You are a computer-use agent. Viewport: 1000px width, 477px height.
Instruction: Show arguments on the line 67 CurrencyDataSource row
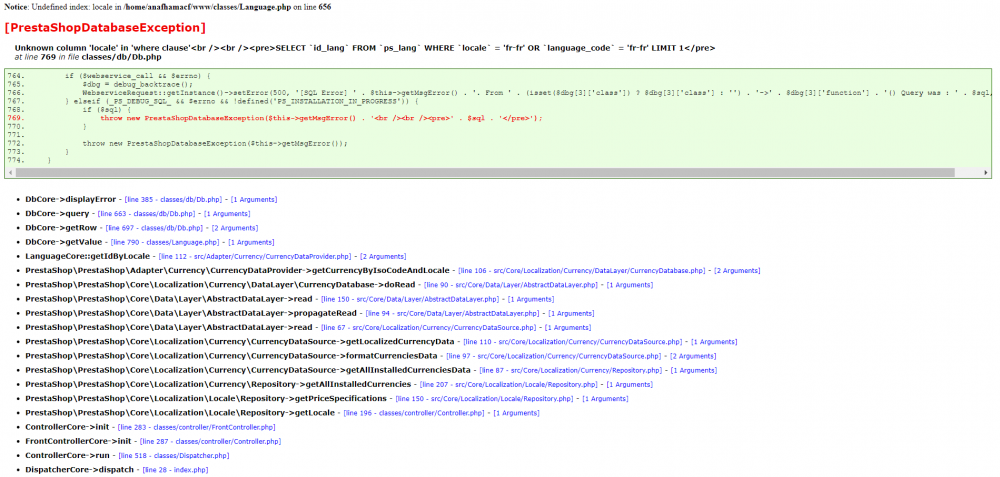pos(569,327)
